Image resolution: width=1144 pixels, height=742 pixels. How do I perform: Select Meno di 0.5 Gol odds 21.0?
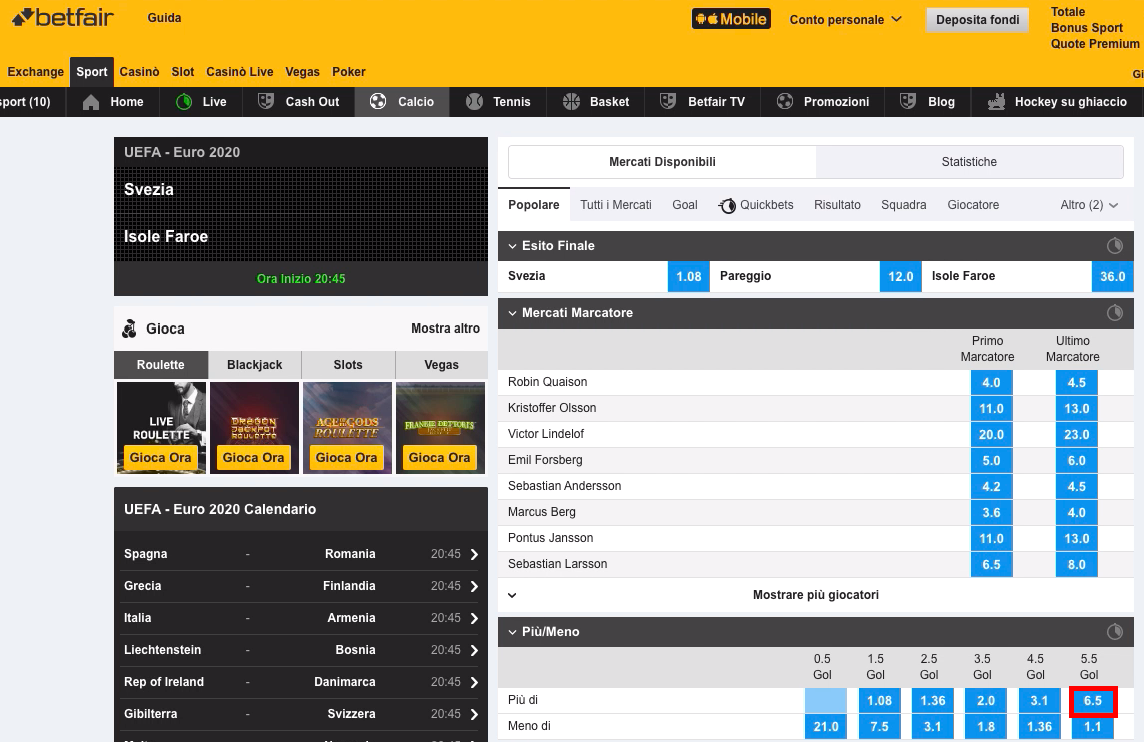coord(826,727)
